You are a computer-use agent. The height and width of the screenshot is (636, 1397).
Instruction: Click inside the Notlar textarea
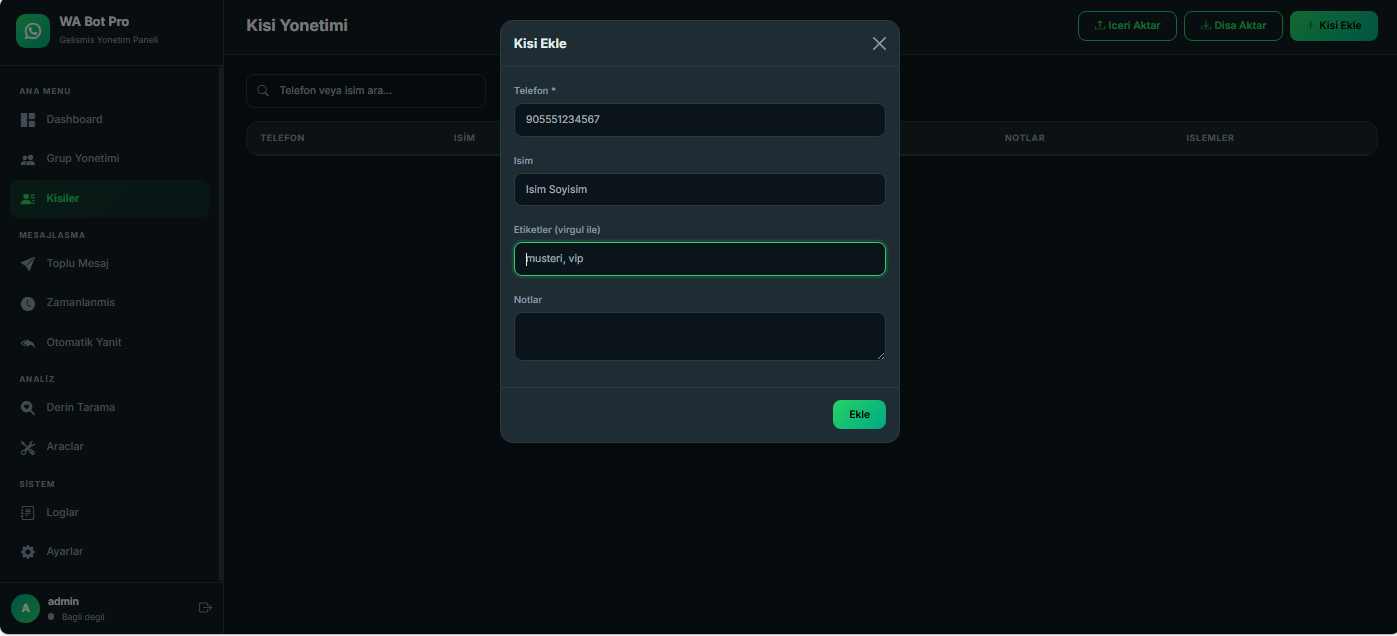pos(699,336)
